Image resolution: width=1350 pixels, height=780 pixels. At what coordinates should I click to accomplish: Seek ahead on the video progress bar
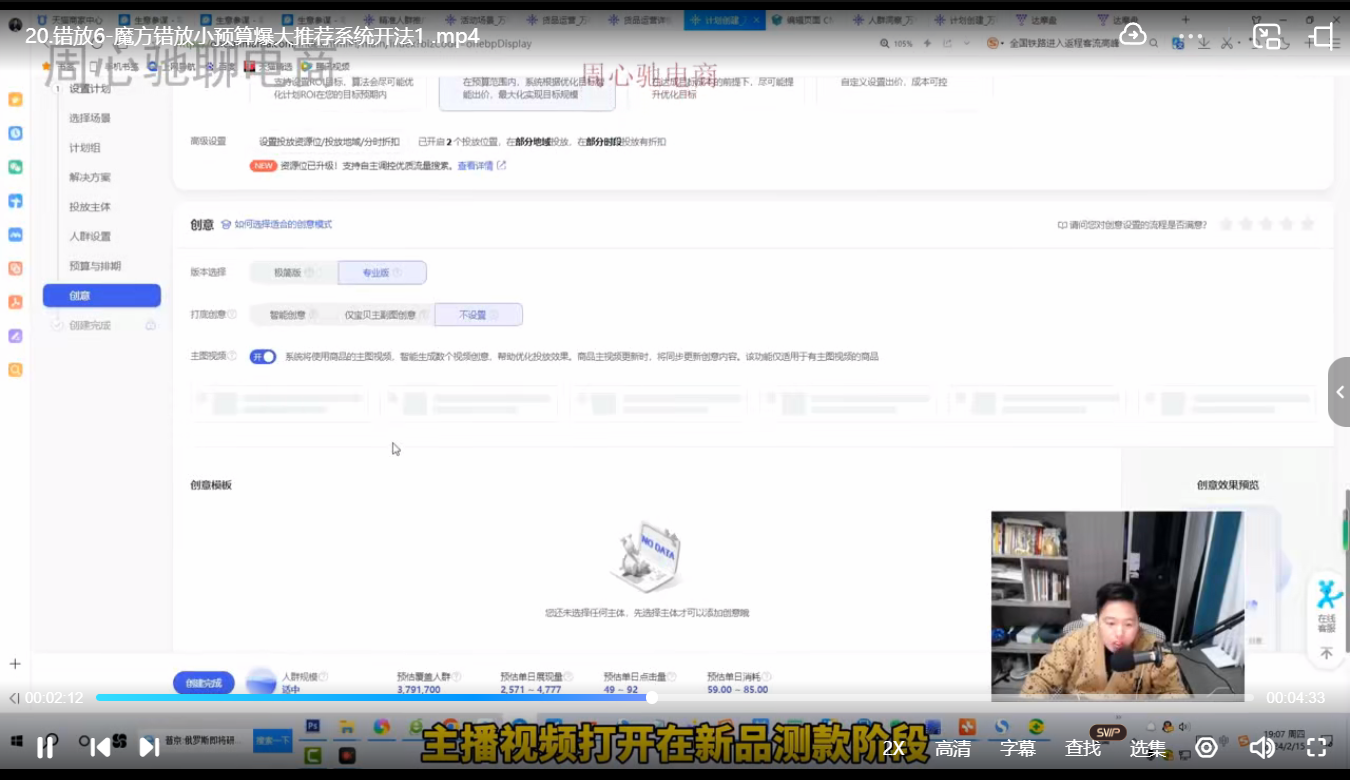tap(900, 698)
